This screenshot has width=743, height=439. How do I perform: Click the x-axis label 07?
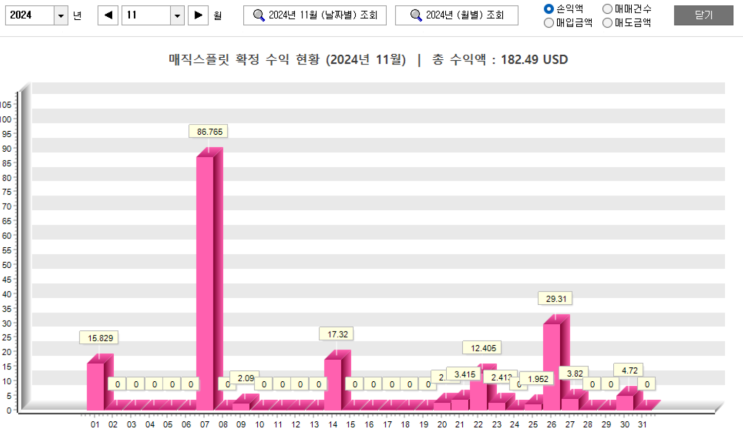204,424
